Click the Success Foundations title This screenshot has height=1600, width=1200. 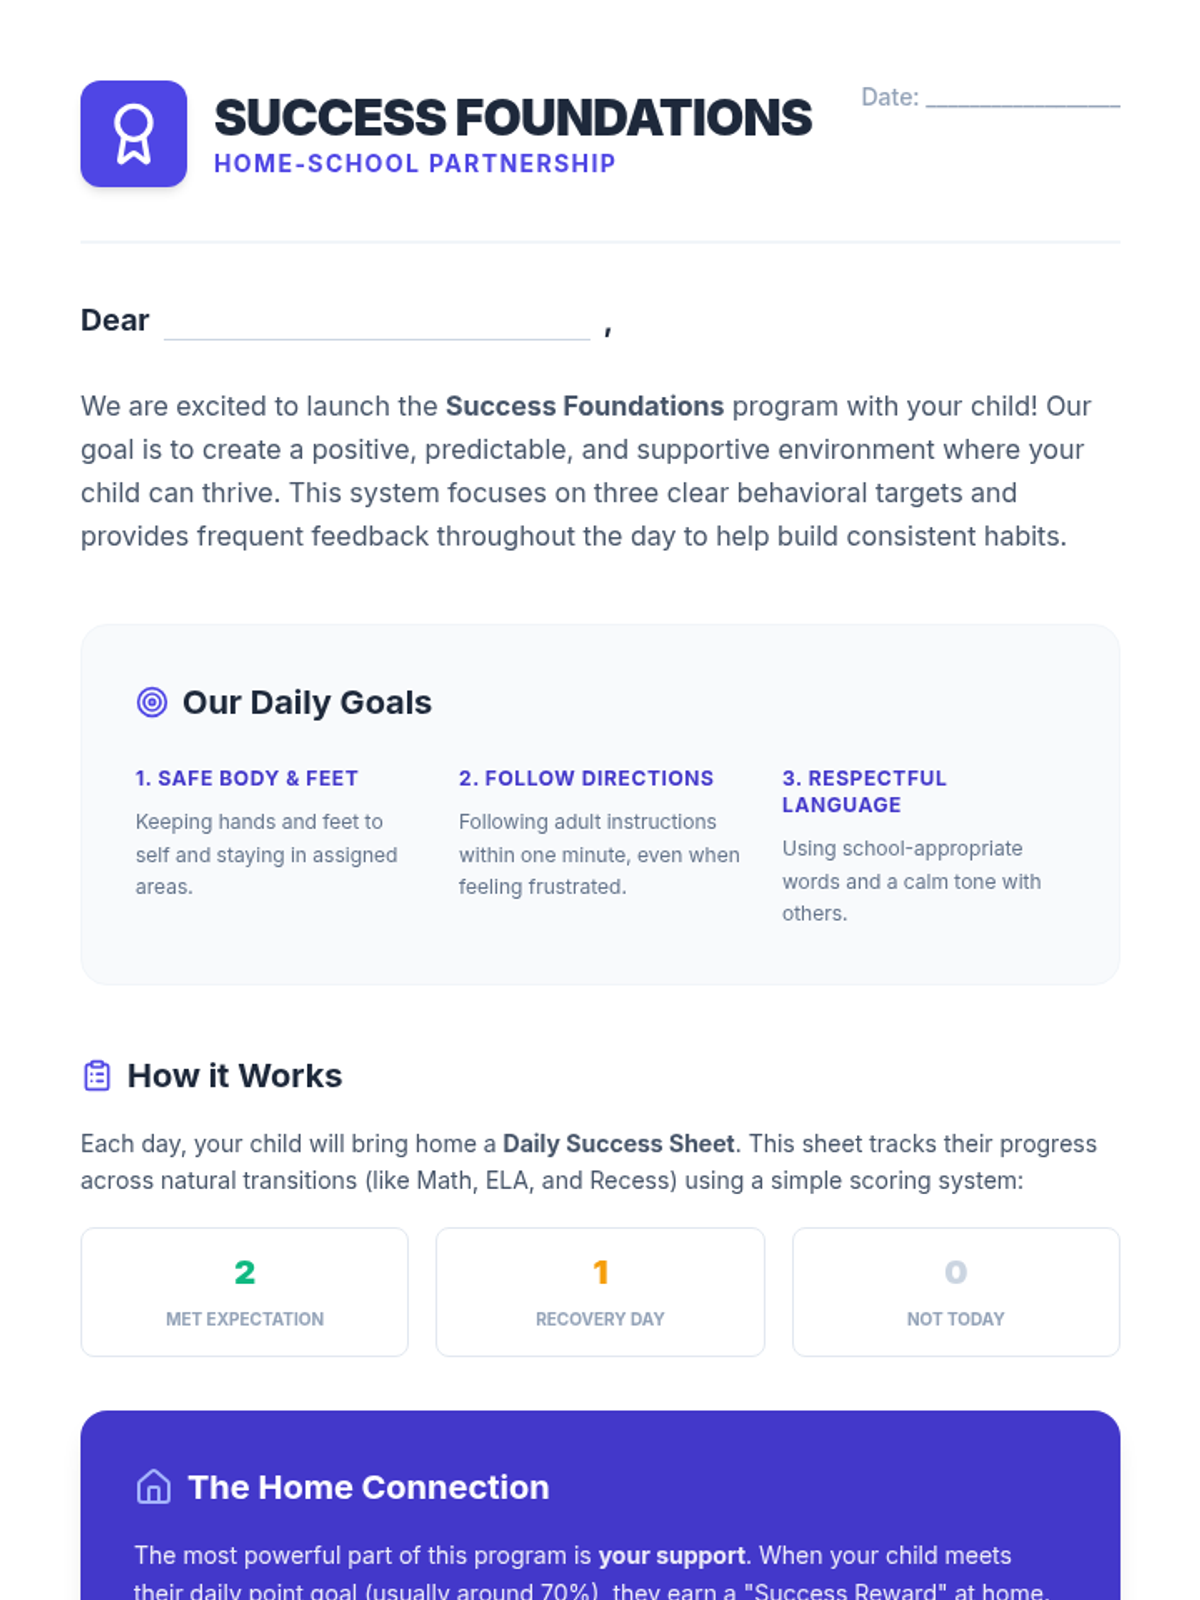click(x=513, y=118)
